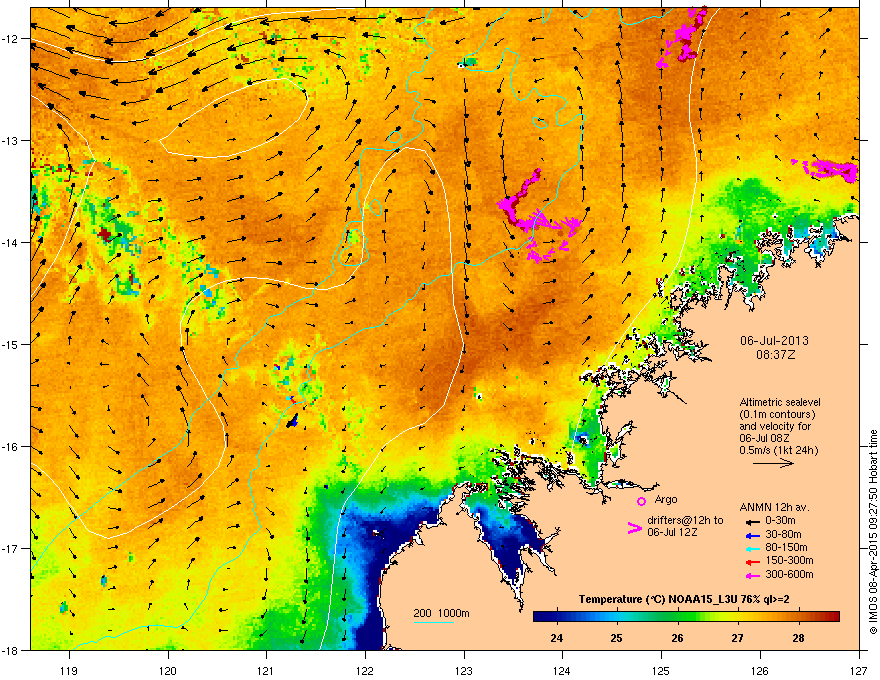Viewport: 880px width, 680px height.
Task: Click the longitude axis label '120'
Action: [168, 670]
